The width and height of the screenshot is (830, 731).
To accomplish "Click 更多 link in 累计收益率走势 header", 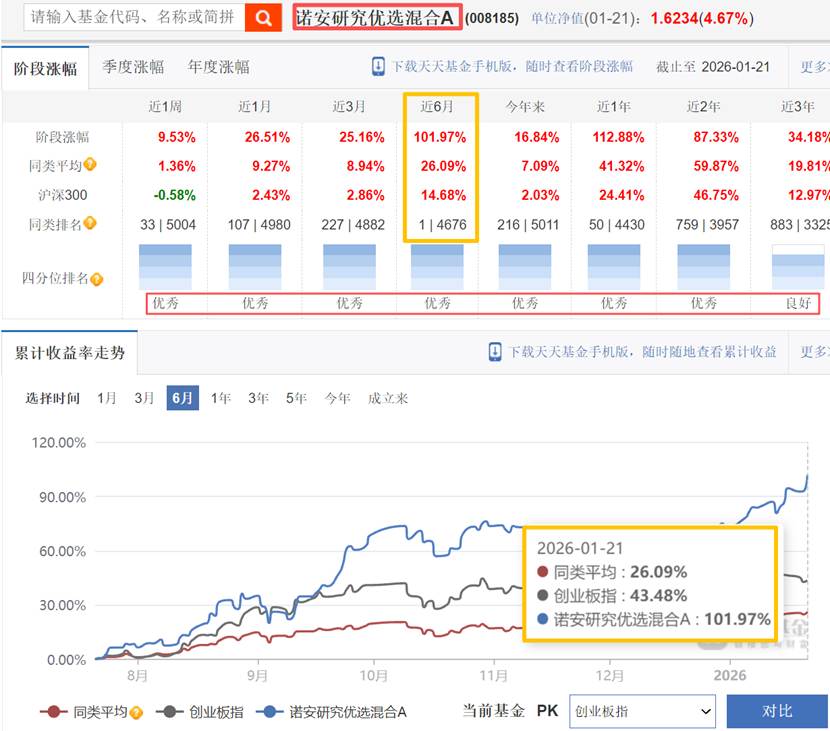I will tap(814, 351).
